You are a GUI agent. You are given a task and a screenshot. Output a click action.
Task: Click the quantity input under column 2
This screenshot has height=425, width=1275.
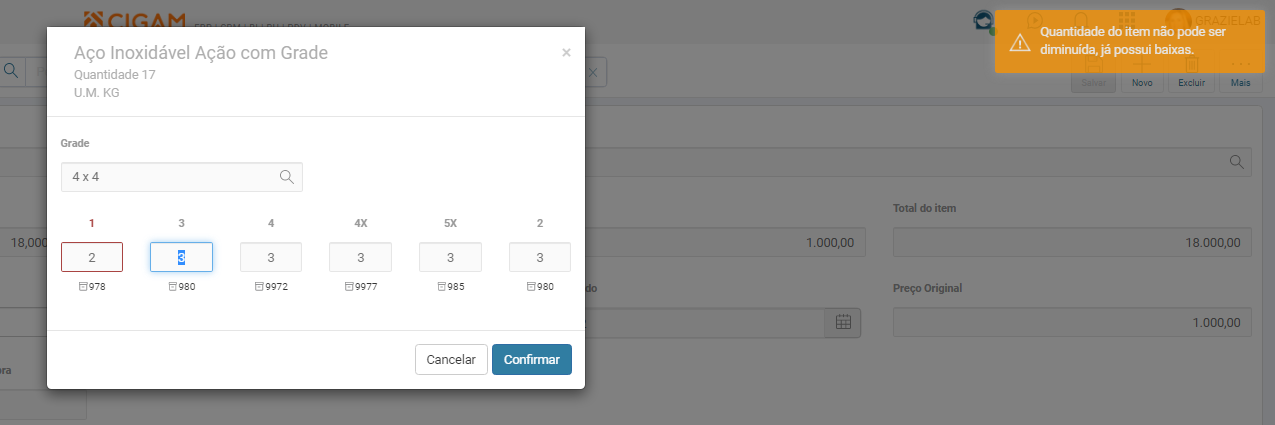(x=540, y=257)
